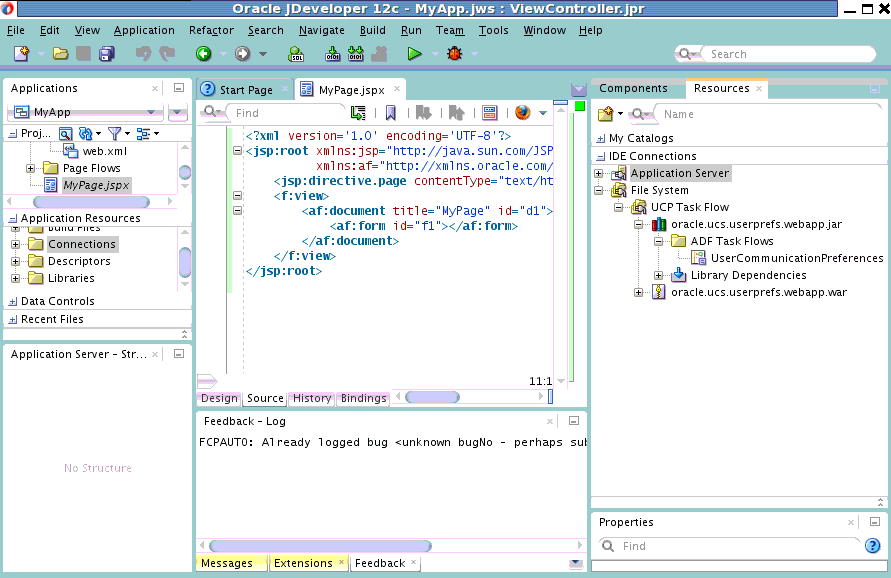Switch to the Start Page tab

click(x=245, y=90)
